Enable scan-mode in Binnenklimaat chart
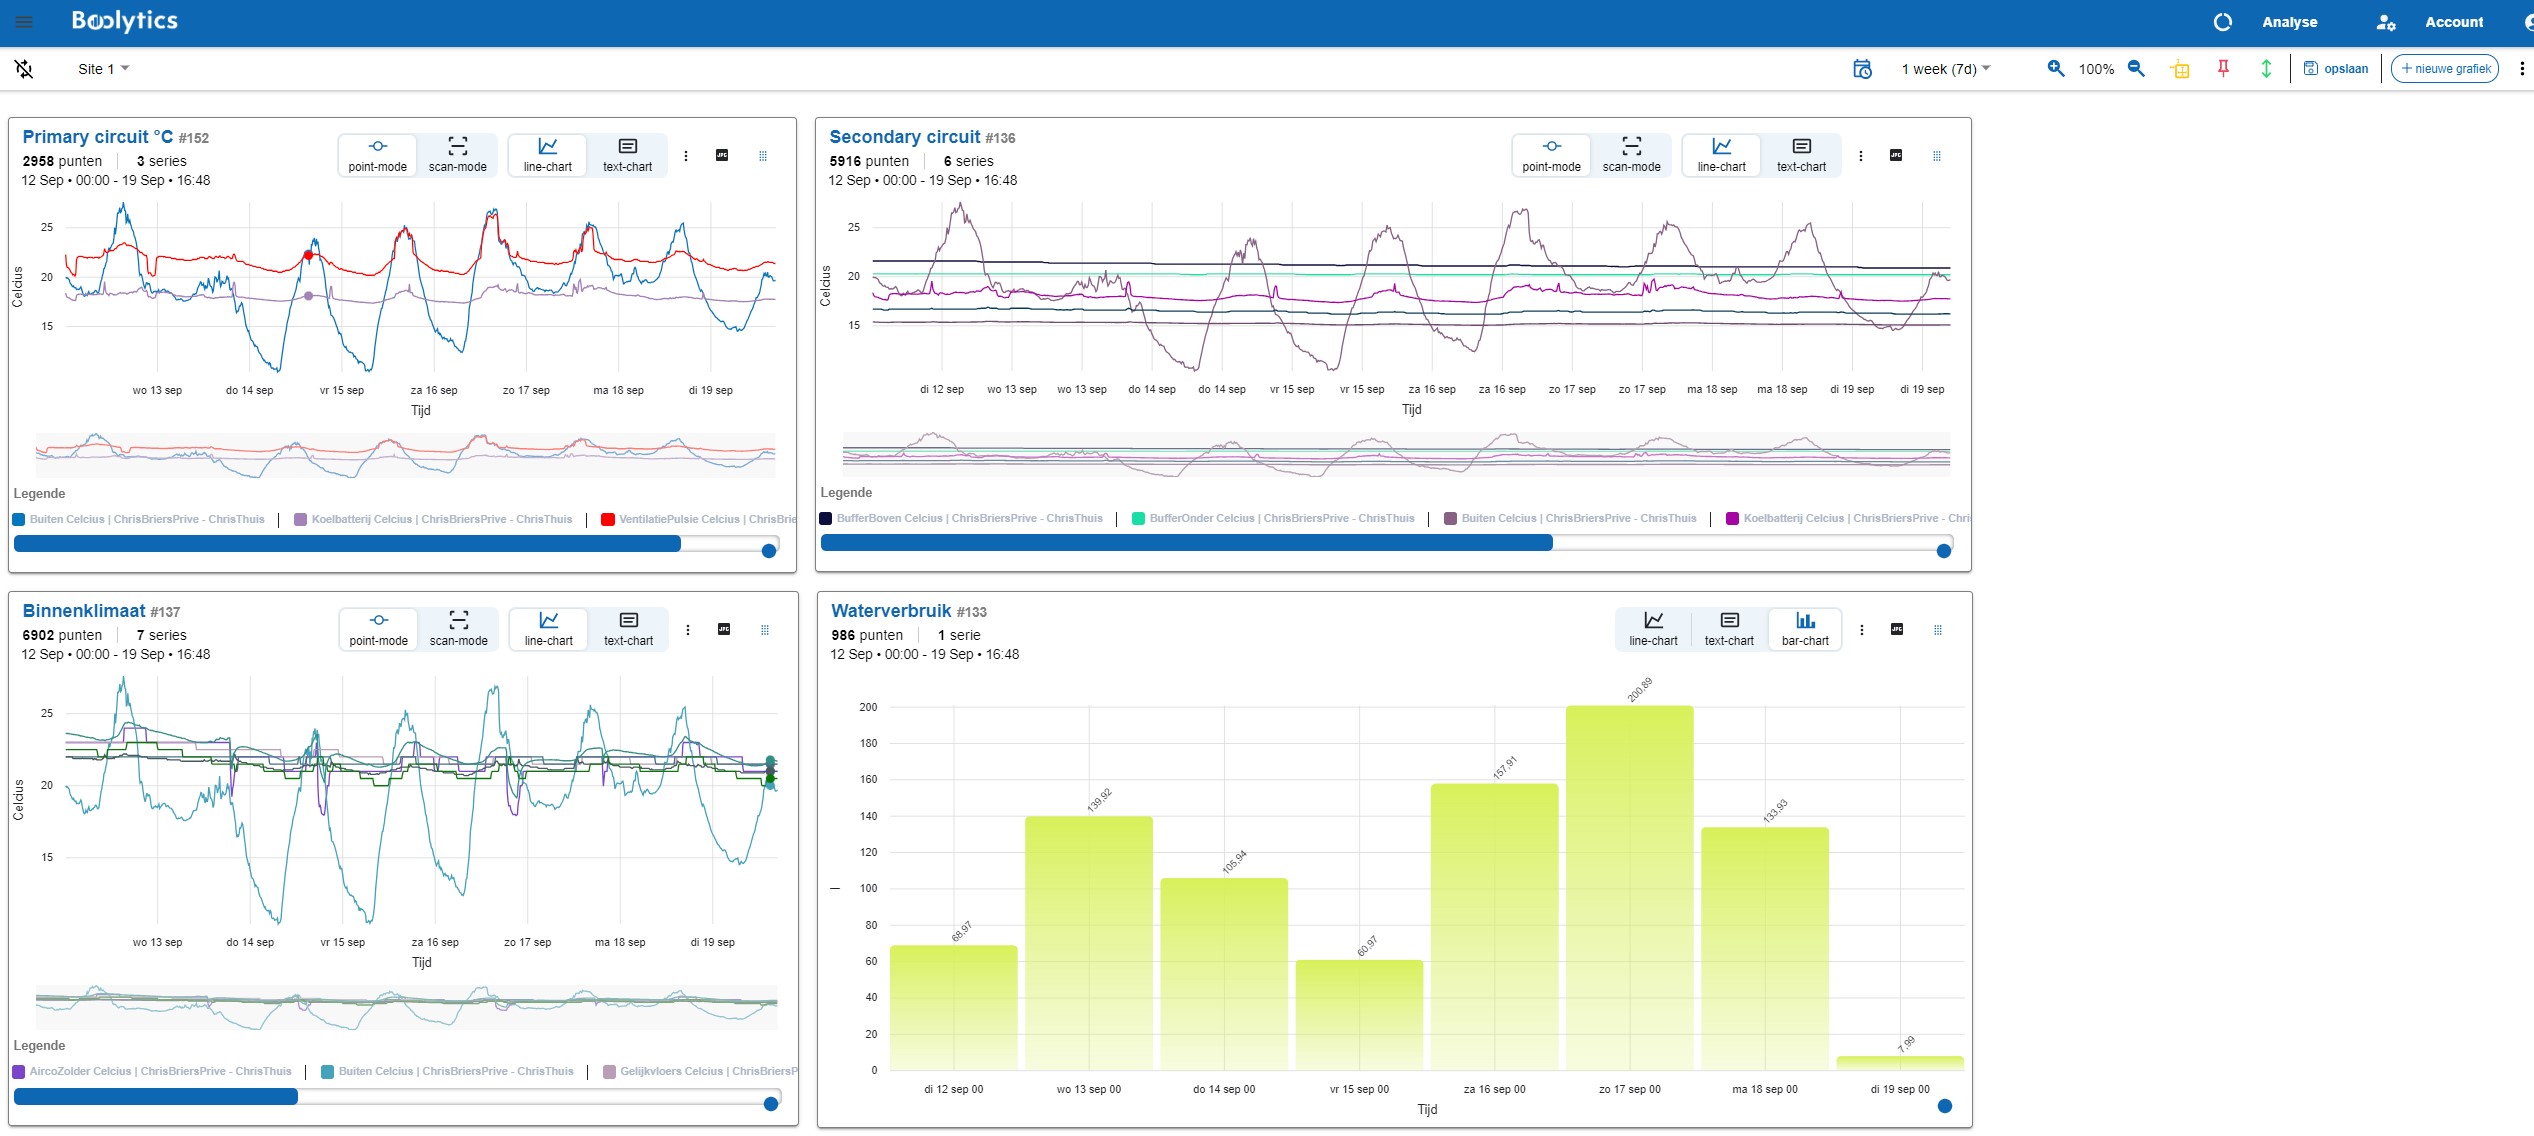This screenshot has height=1136, width=2534. pyautogui.click(x=458, y=629)
